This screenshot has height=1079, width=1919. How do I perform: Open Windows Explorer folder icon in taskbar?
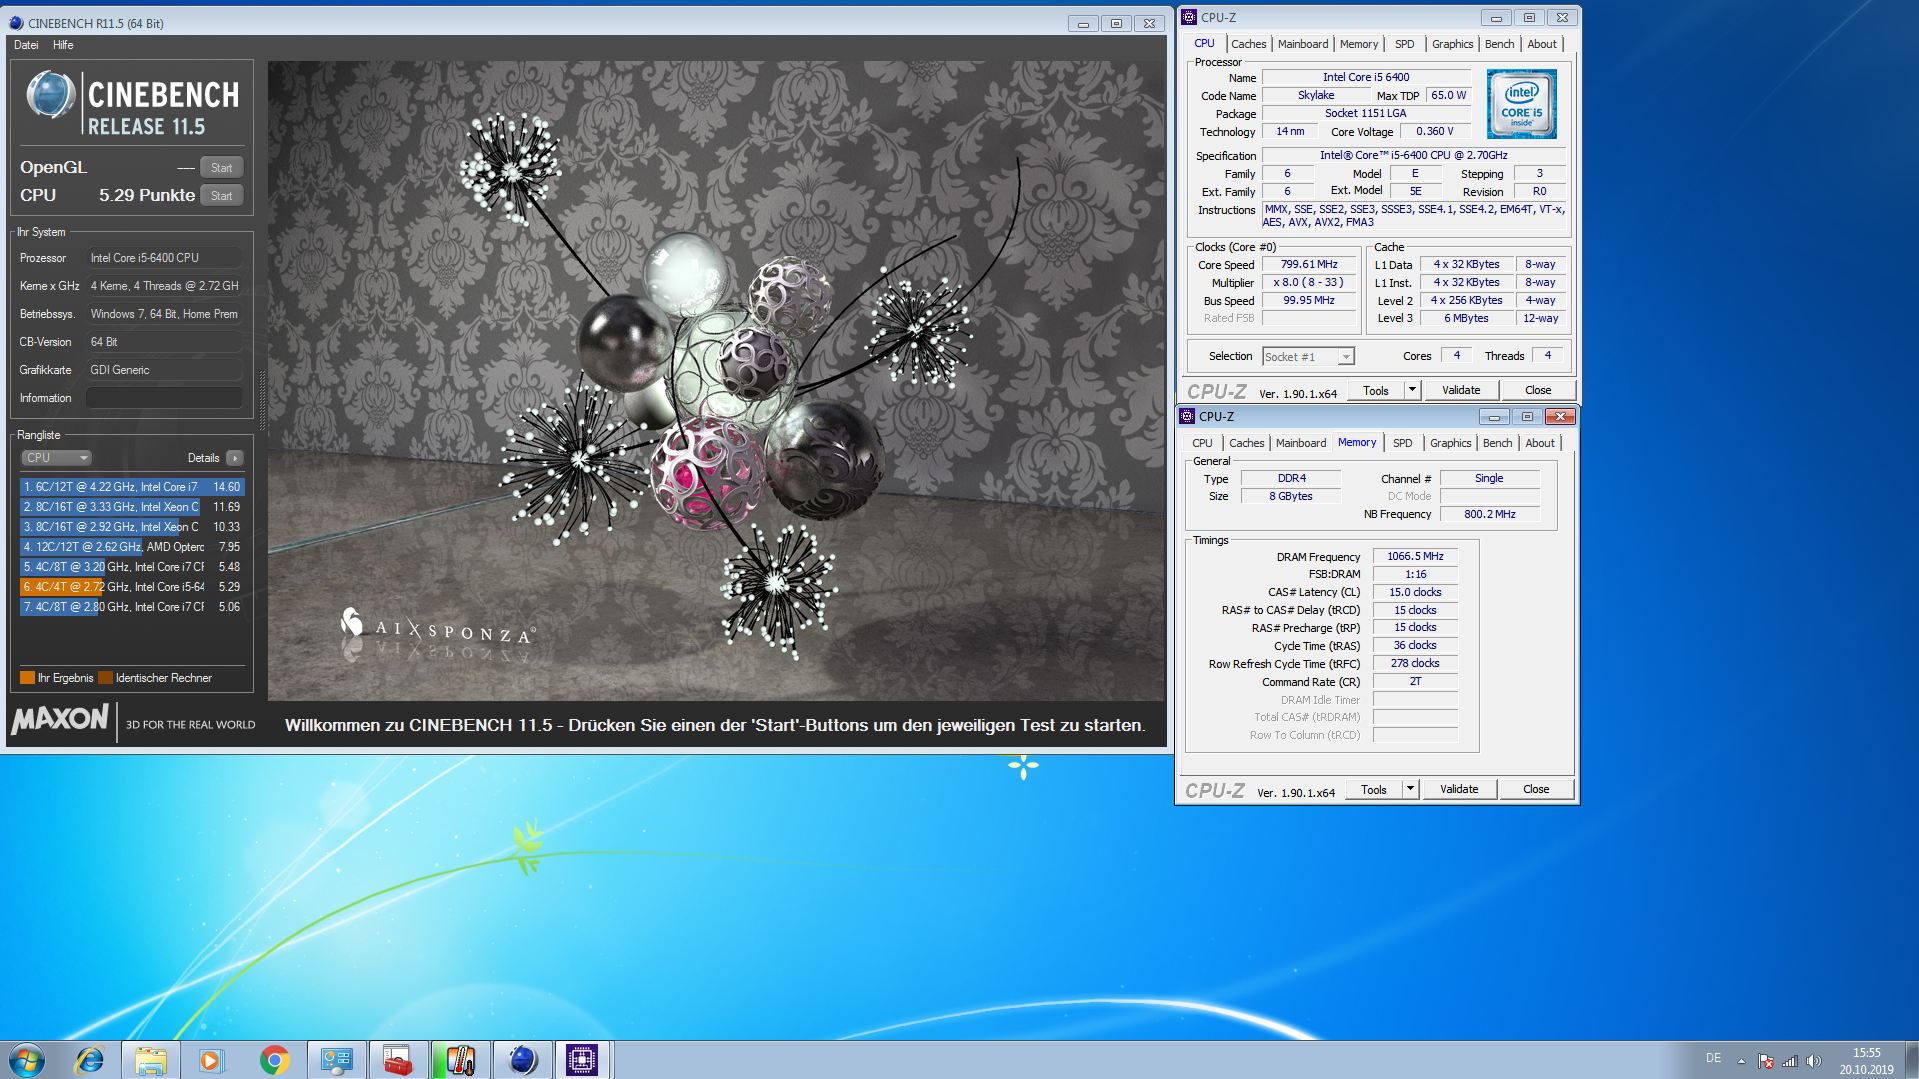click(x=151, y=1060)
